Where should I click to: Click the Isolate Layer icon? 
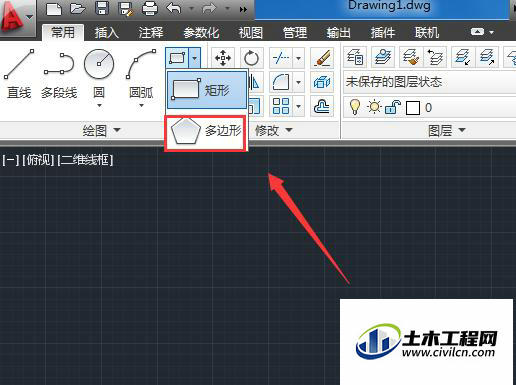click(x=463, y=57)
